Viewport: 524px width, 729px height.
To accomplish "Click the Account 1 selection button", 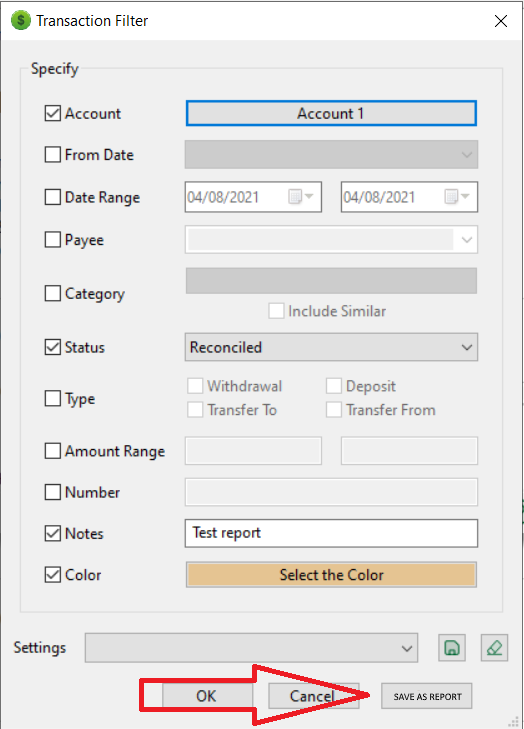I will click(331, 113).
